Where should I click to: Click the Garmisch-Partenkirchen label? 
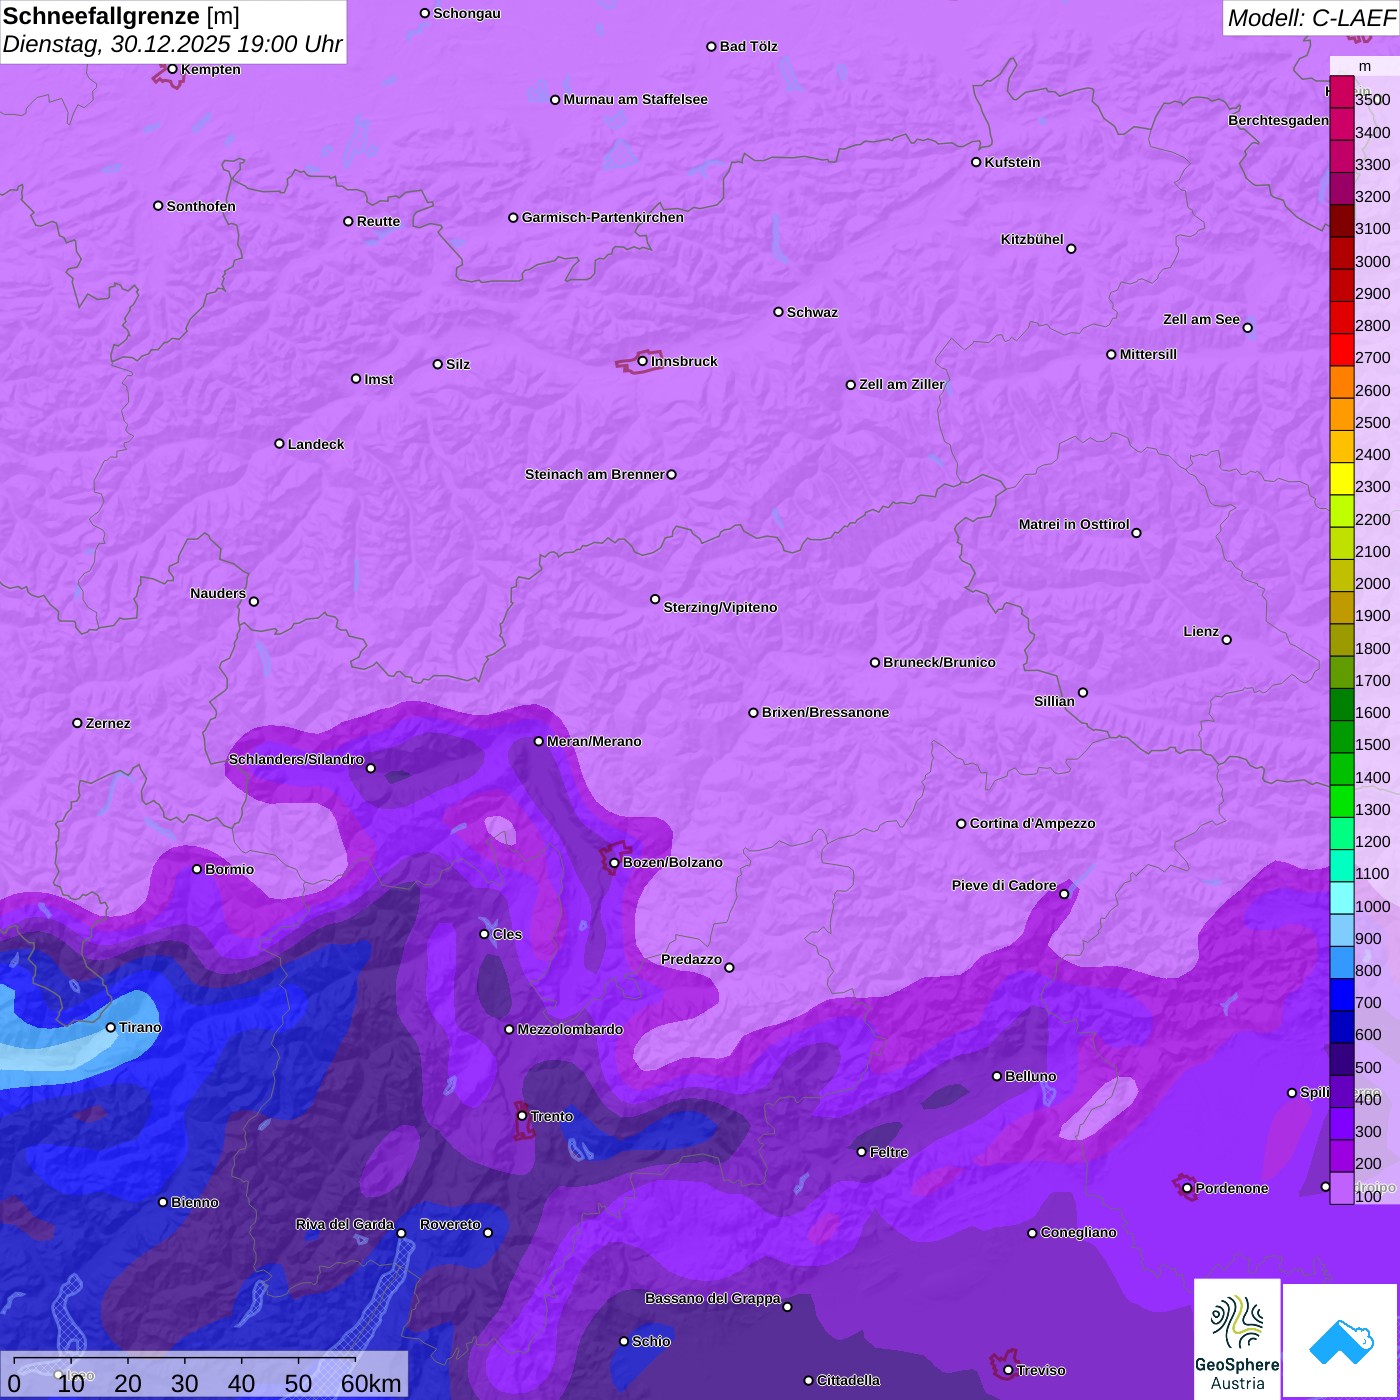(603, 217)
